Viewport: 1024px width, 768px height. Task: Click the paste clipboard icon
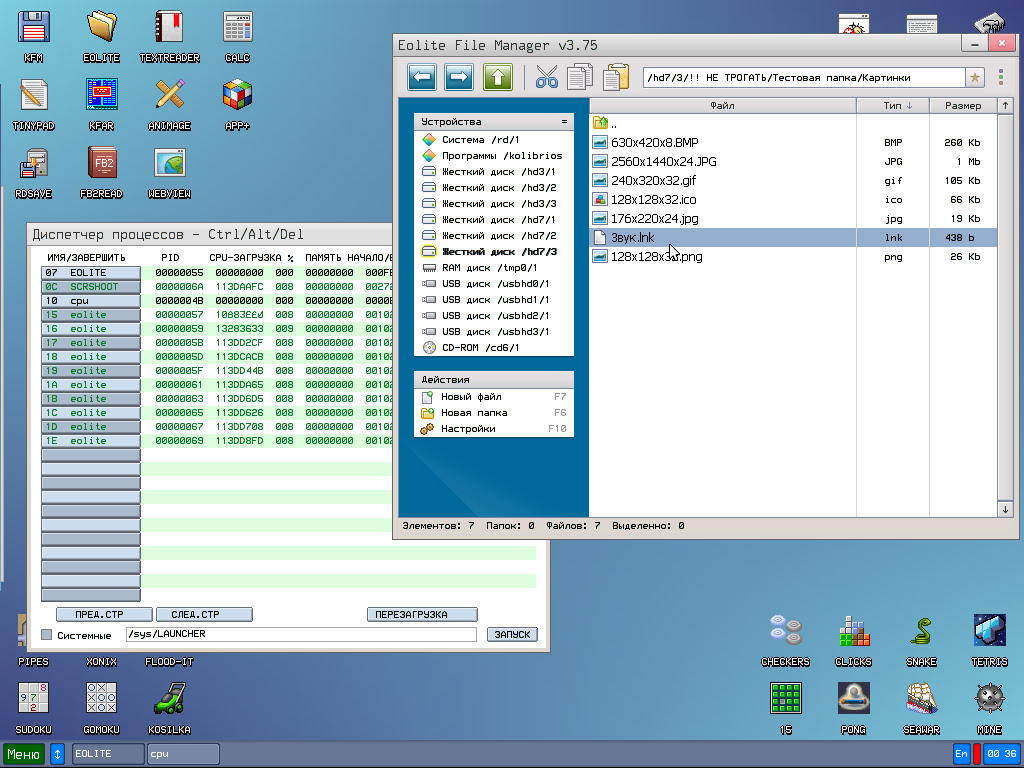(616, 77)
